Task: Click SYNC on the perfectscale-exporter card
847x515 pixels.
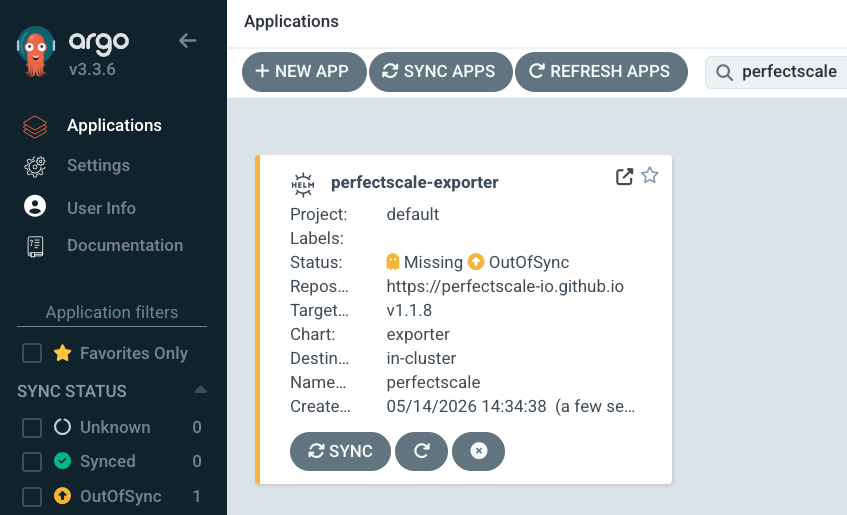Action: pos(340,451)
